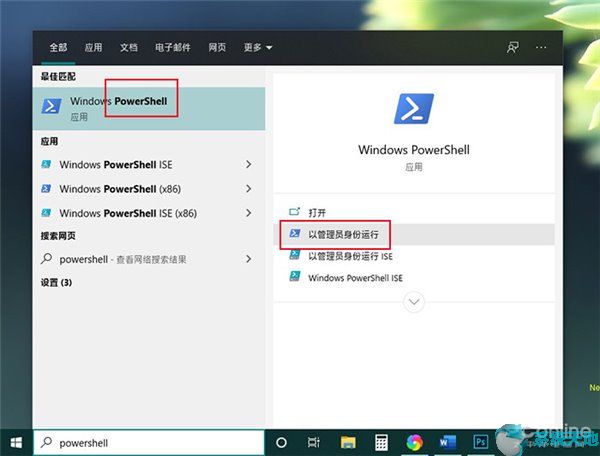Click Windows PowerShell title in preview pane
This screenshot has width=600, height=456.
pos(414,150)
